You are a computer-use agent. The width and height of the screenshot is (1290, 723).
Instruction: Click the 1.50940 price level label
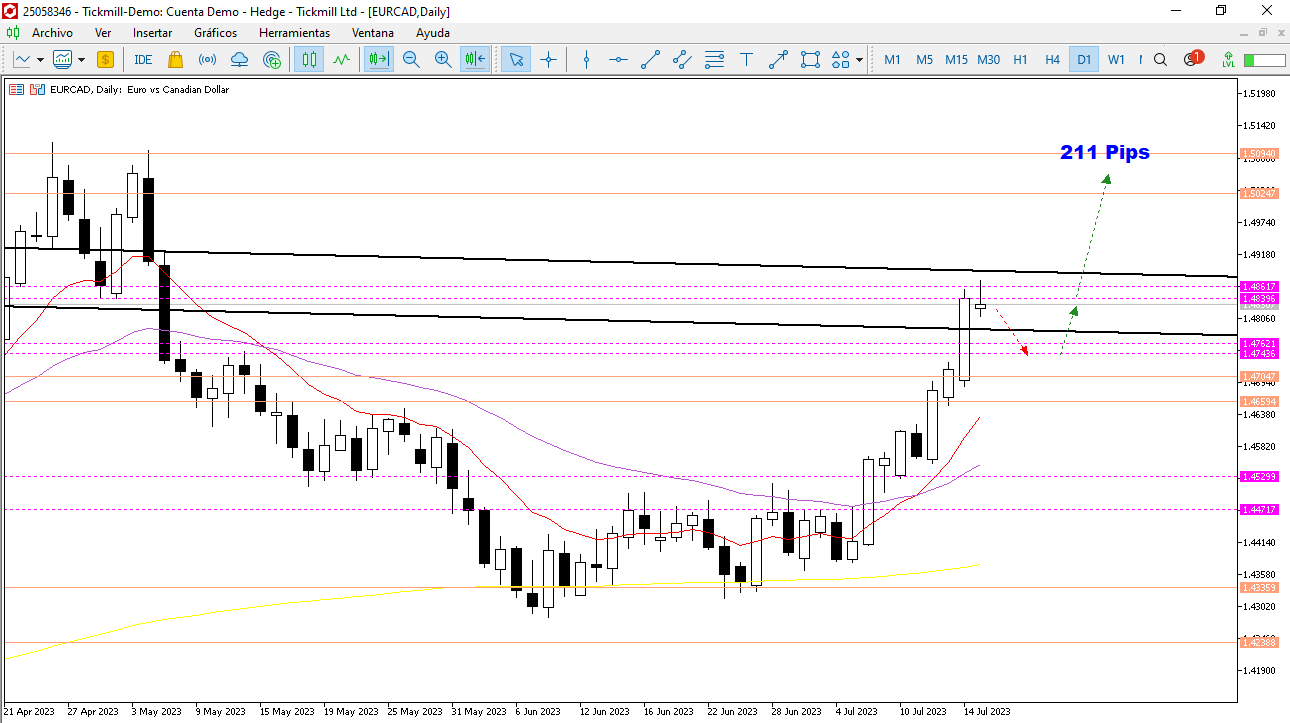coord(1259,154)
